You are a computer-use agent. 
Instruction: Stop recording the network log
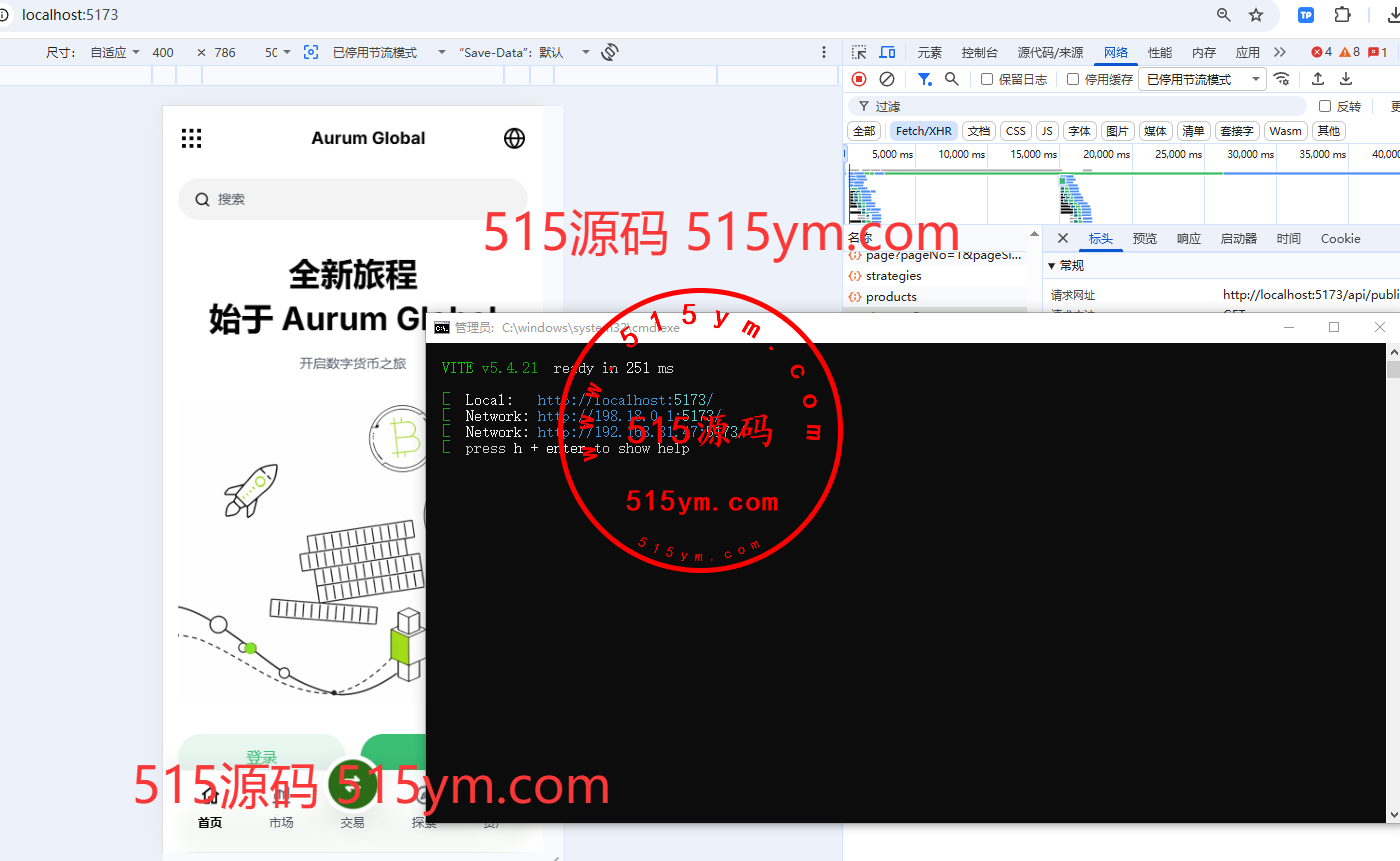click(x=859, y=79)
